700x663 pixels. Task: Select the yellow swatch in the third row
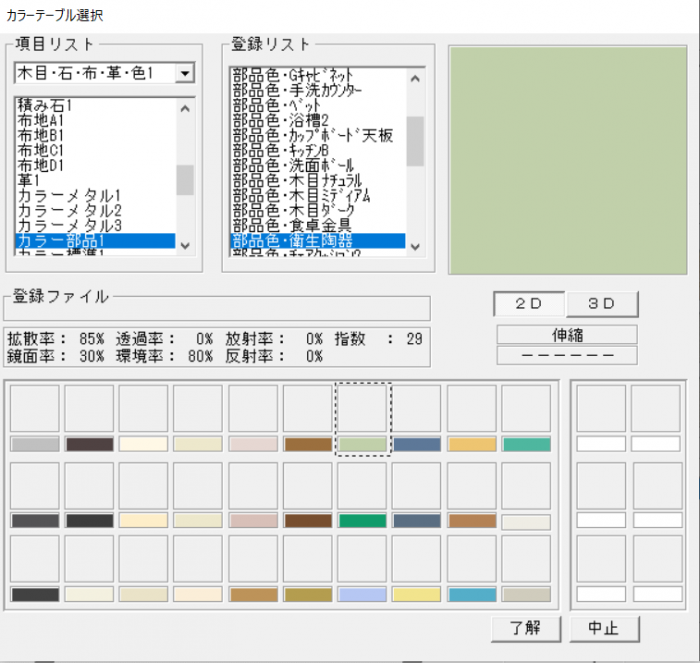click(x=417, y=594)
